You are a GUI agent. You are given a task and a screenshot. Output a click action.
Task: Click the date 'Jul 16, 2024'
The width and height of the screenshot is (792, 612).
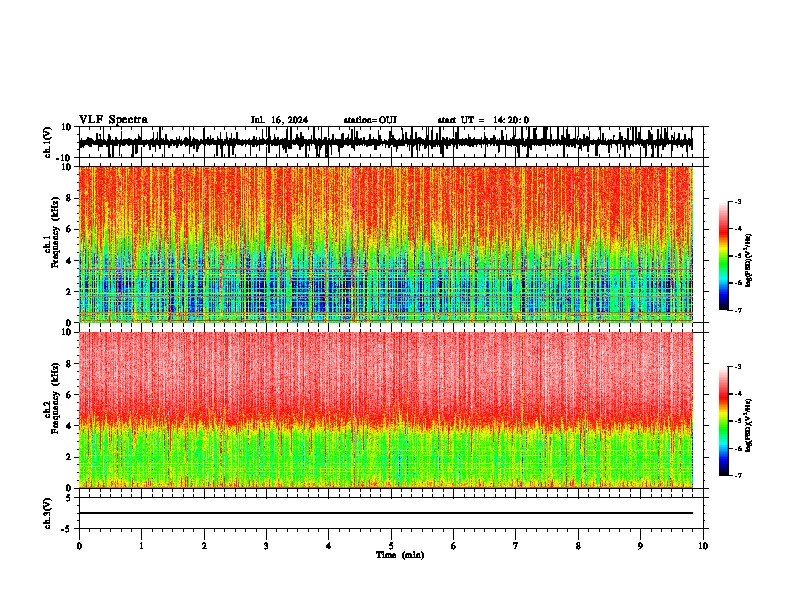[279, 120]
